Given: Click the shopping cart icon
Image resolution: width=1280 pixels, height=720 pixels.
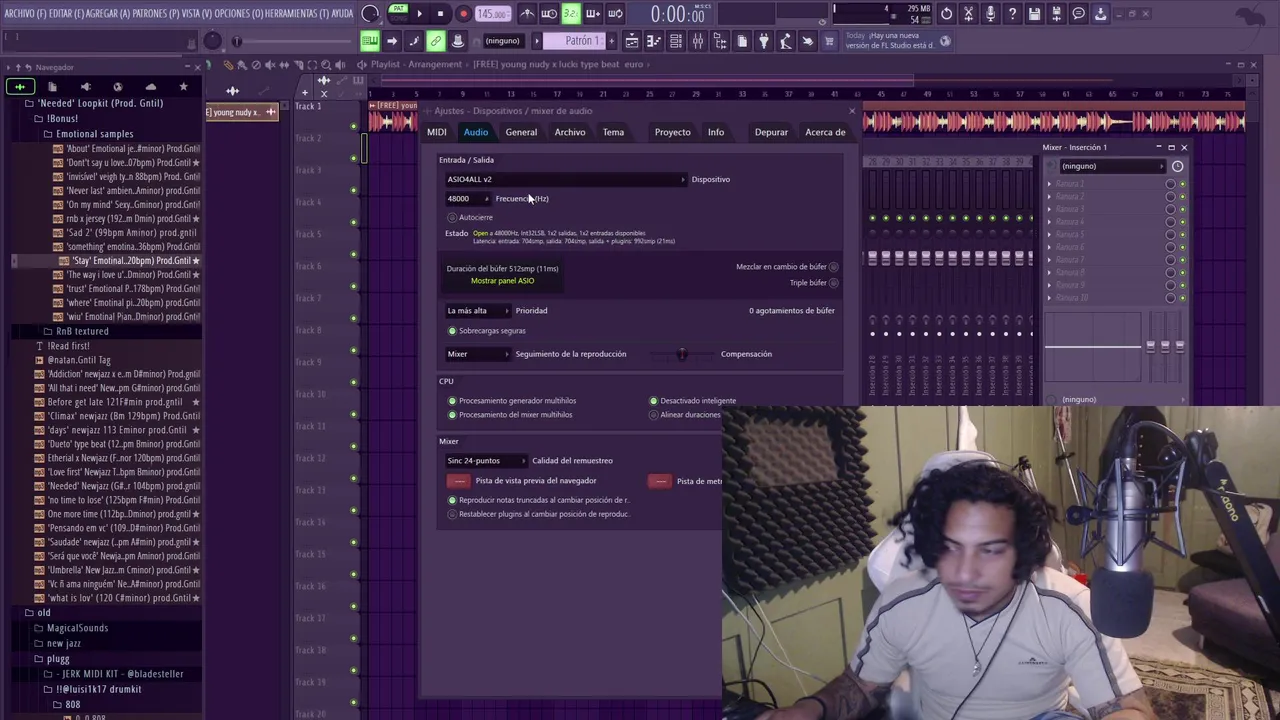Looking at the screenshot, I should click(x=829, y=41).
